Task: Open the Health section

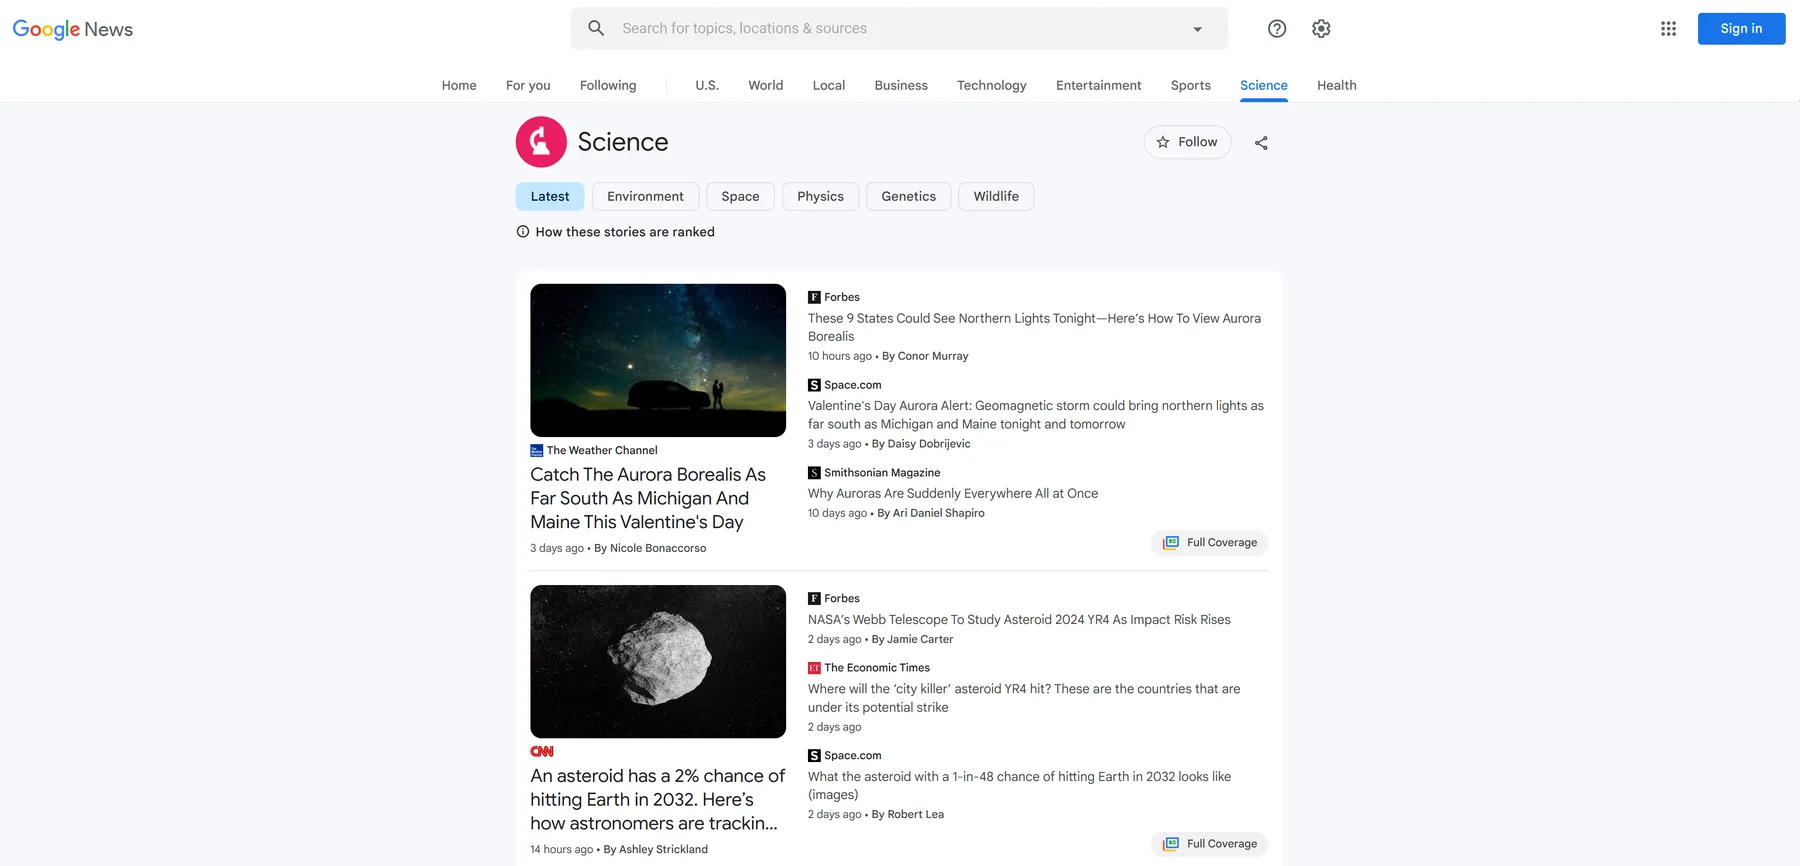Action: (x=1337, y=85)
